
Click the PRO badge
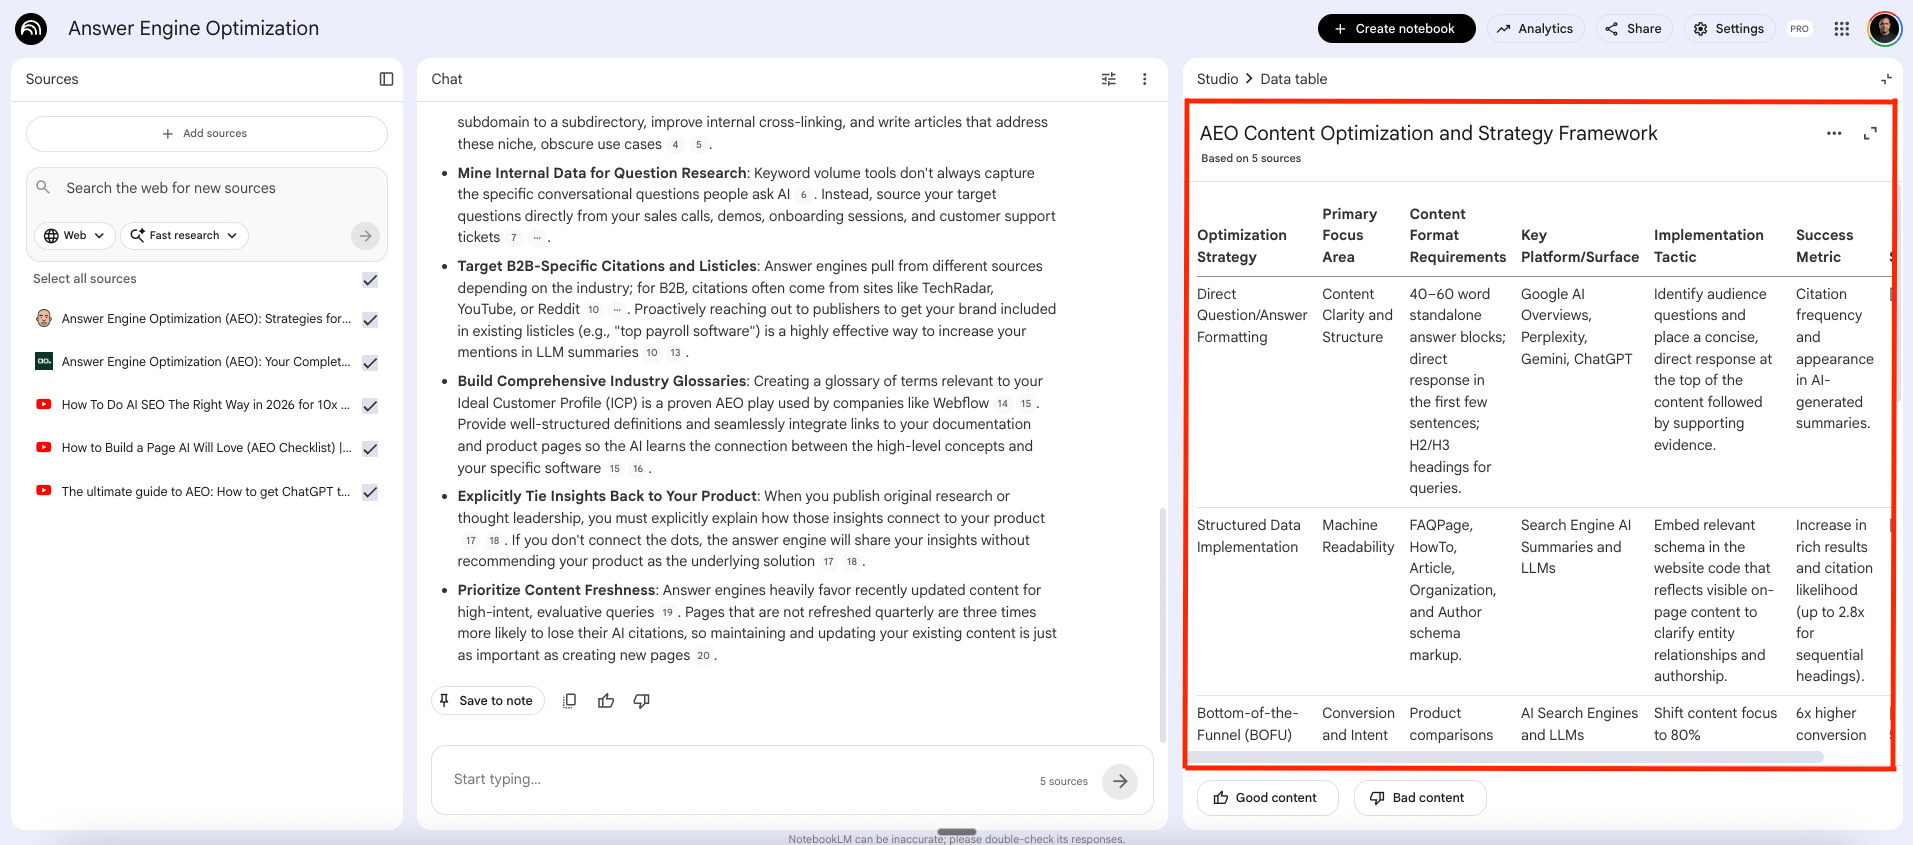tap(1799, 29)
